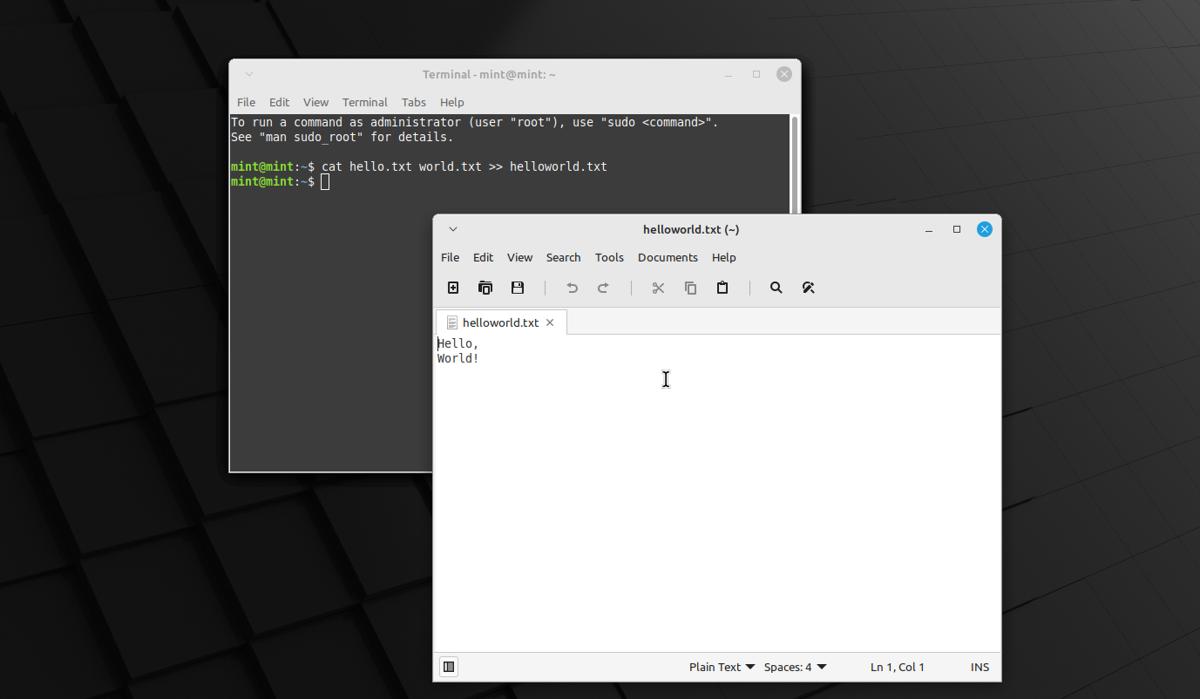1200x699 pixels.
Task: Open the Plain Text language dropdown
Action: click(721, 666)
